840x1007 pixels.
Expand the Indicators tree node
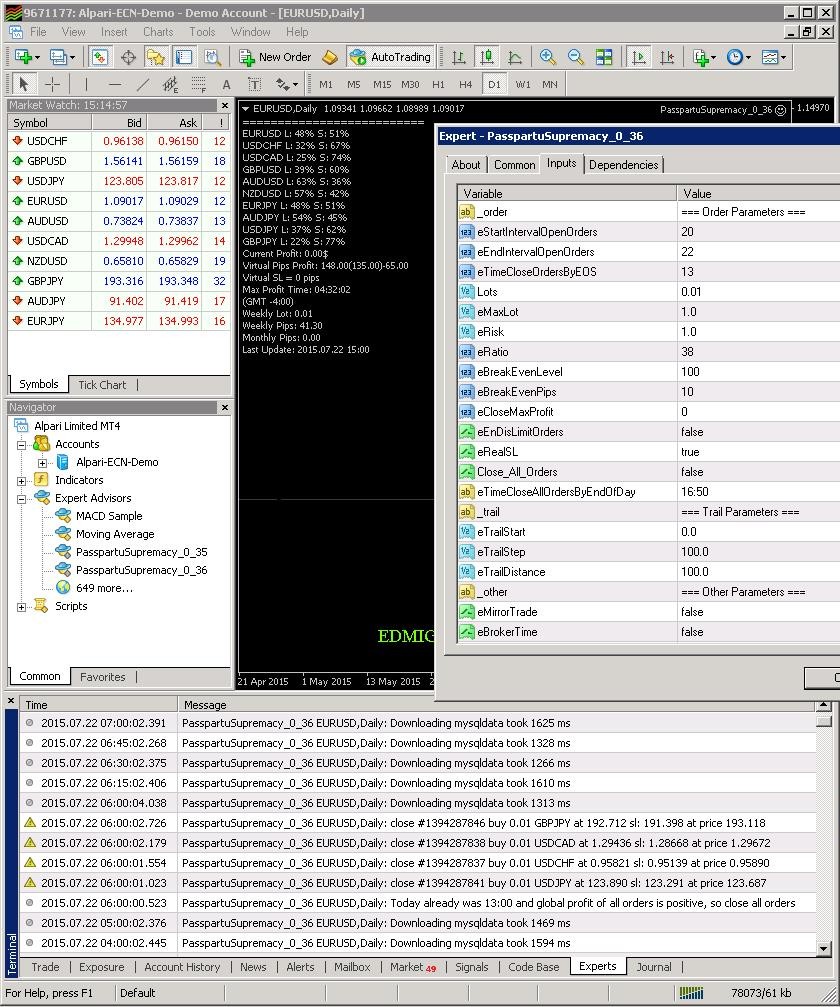(x=21, y=480)
